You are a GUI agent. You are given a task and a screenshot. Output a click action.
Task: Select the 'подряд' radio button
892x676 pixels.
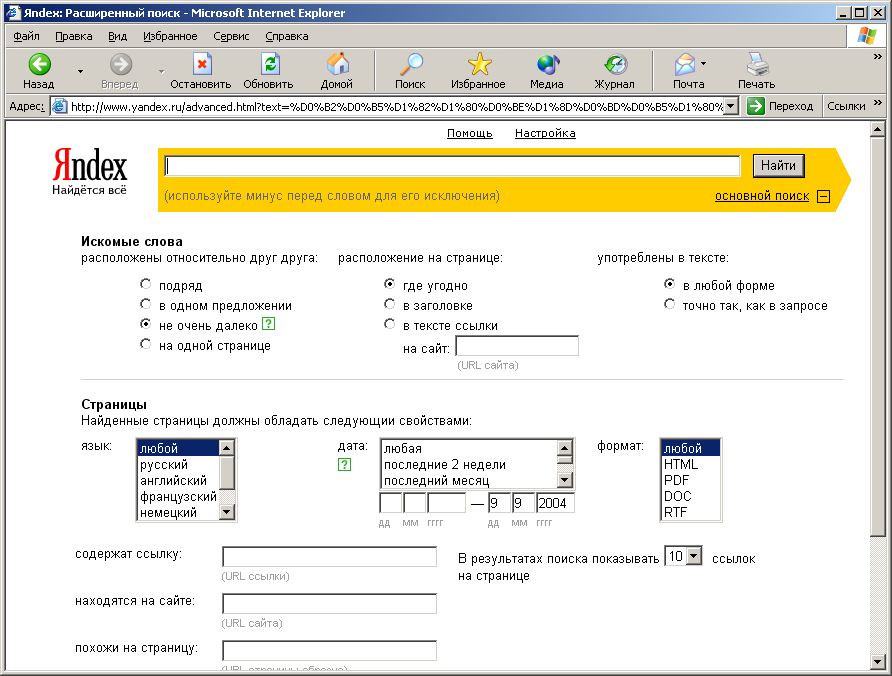146,284
